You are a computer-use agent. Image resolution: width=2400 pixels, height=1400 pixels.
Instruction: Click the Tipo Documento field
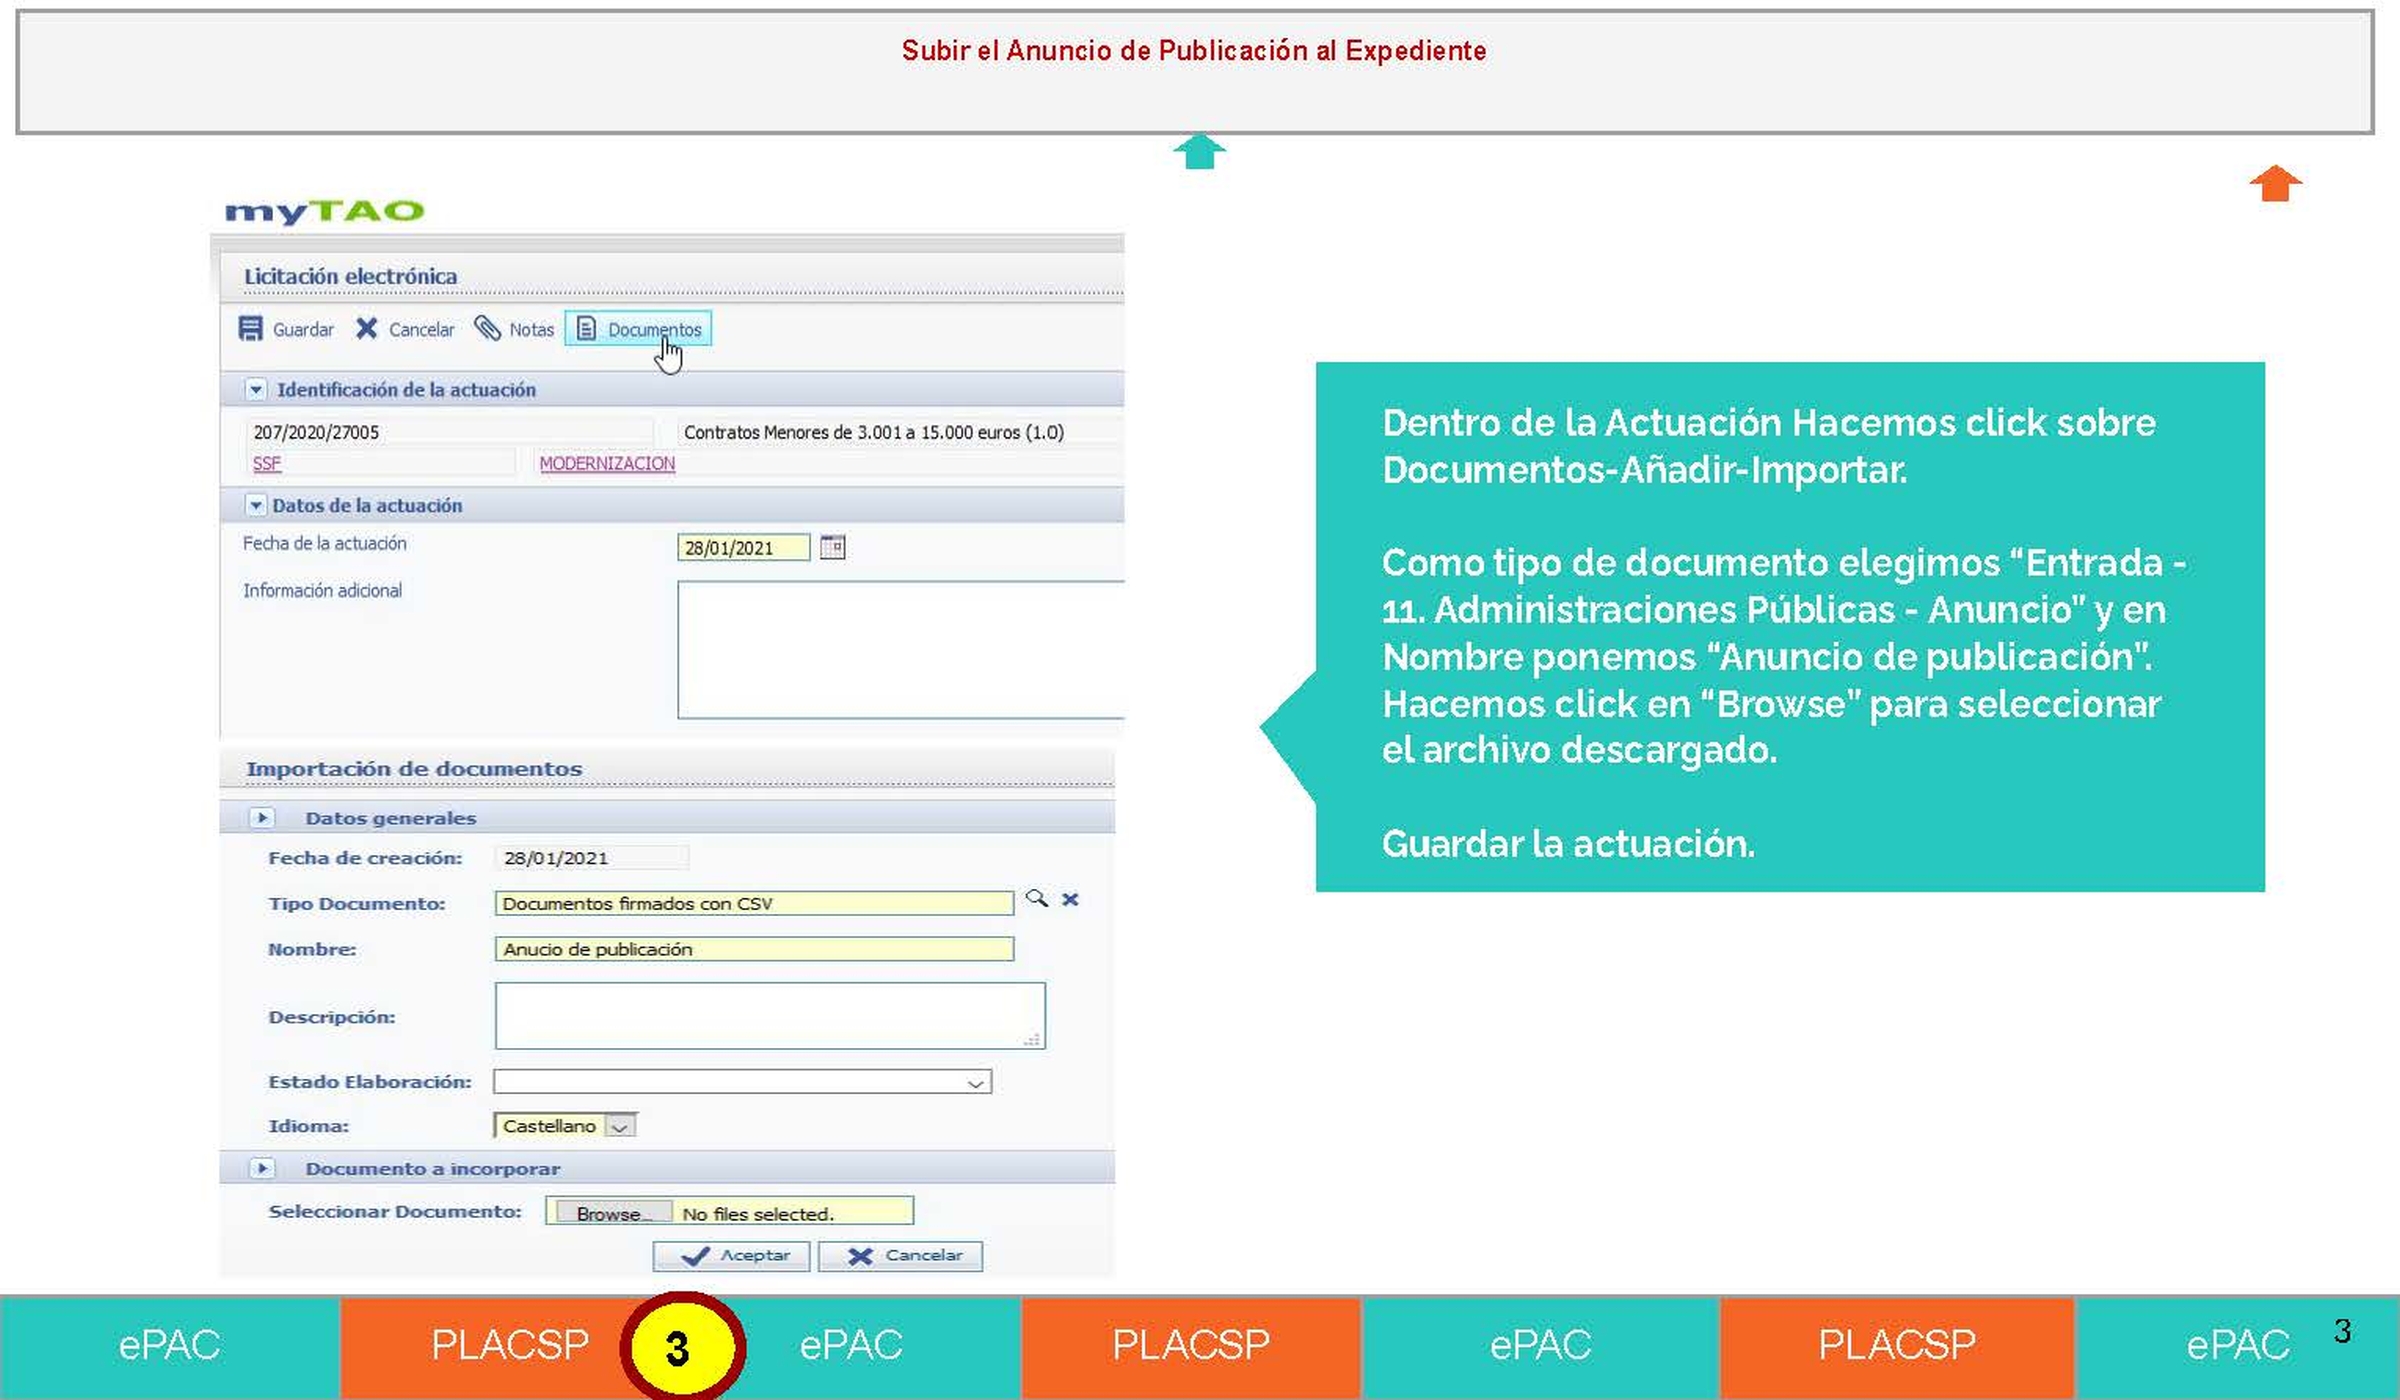[754, 903]
